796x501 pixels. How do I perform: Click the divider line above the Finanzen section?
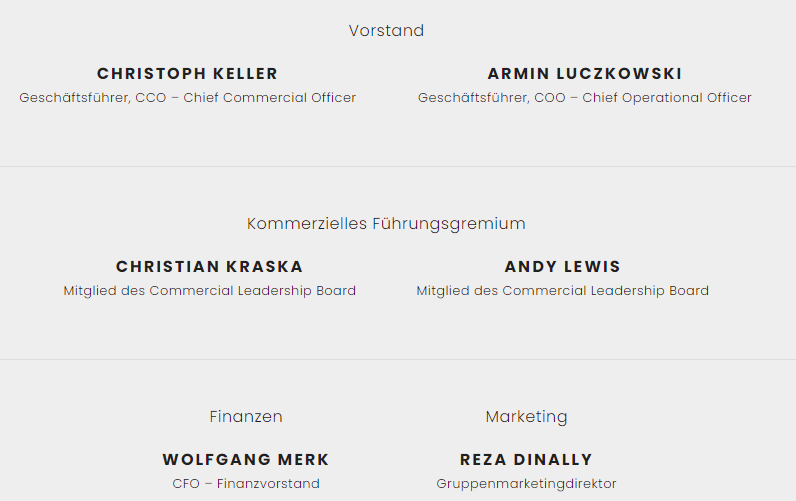pos(398,359)
